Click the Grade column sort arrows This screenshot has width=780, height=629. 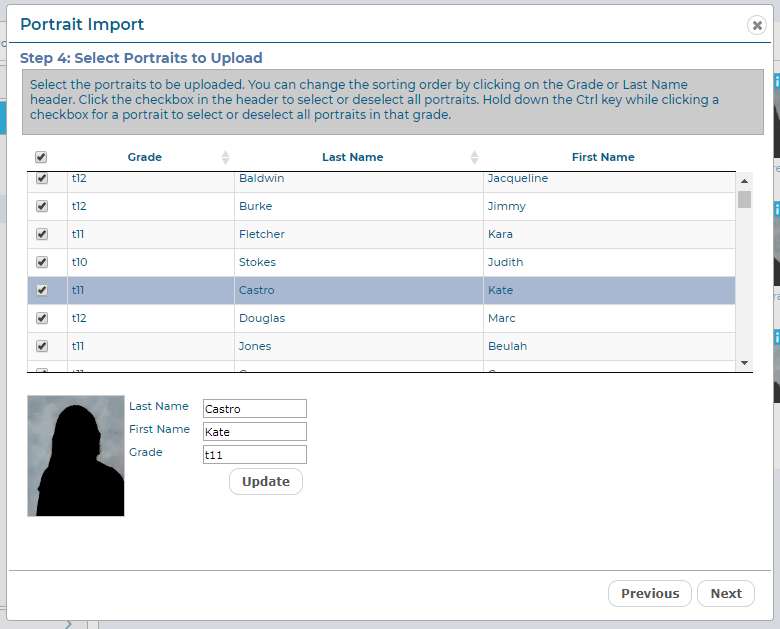[225, 157]
